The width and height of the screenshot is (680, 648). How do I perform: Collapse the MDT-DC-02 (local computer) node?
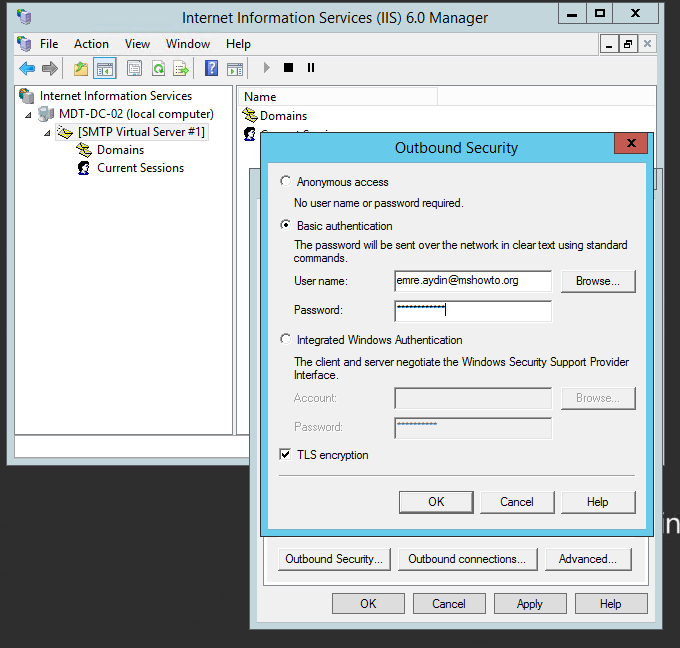pyautogui.click(x=28, y=115)
